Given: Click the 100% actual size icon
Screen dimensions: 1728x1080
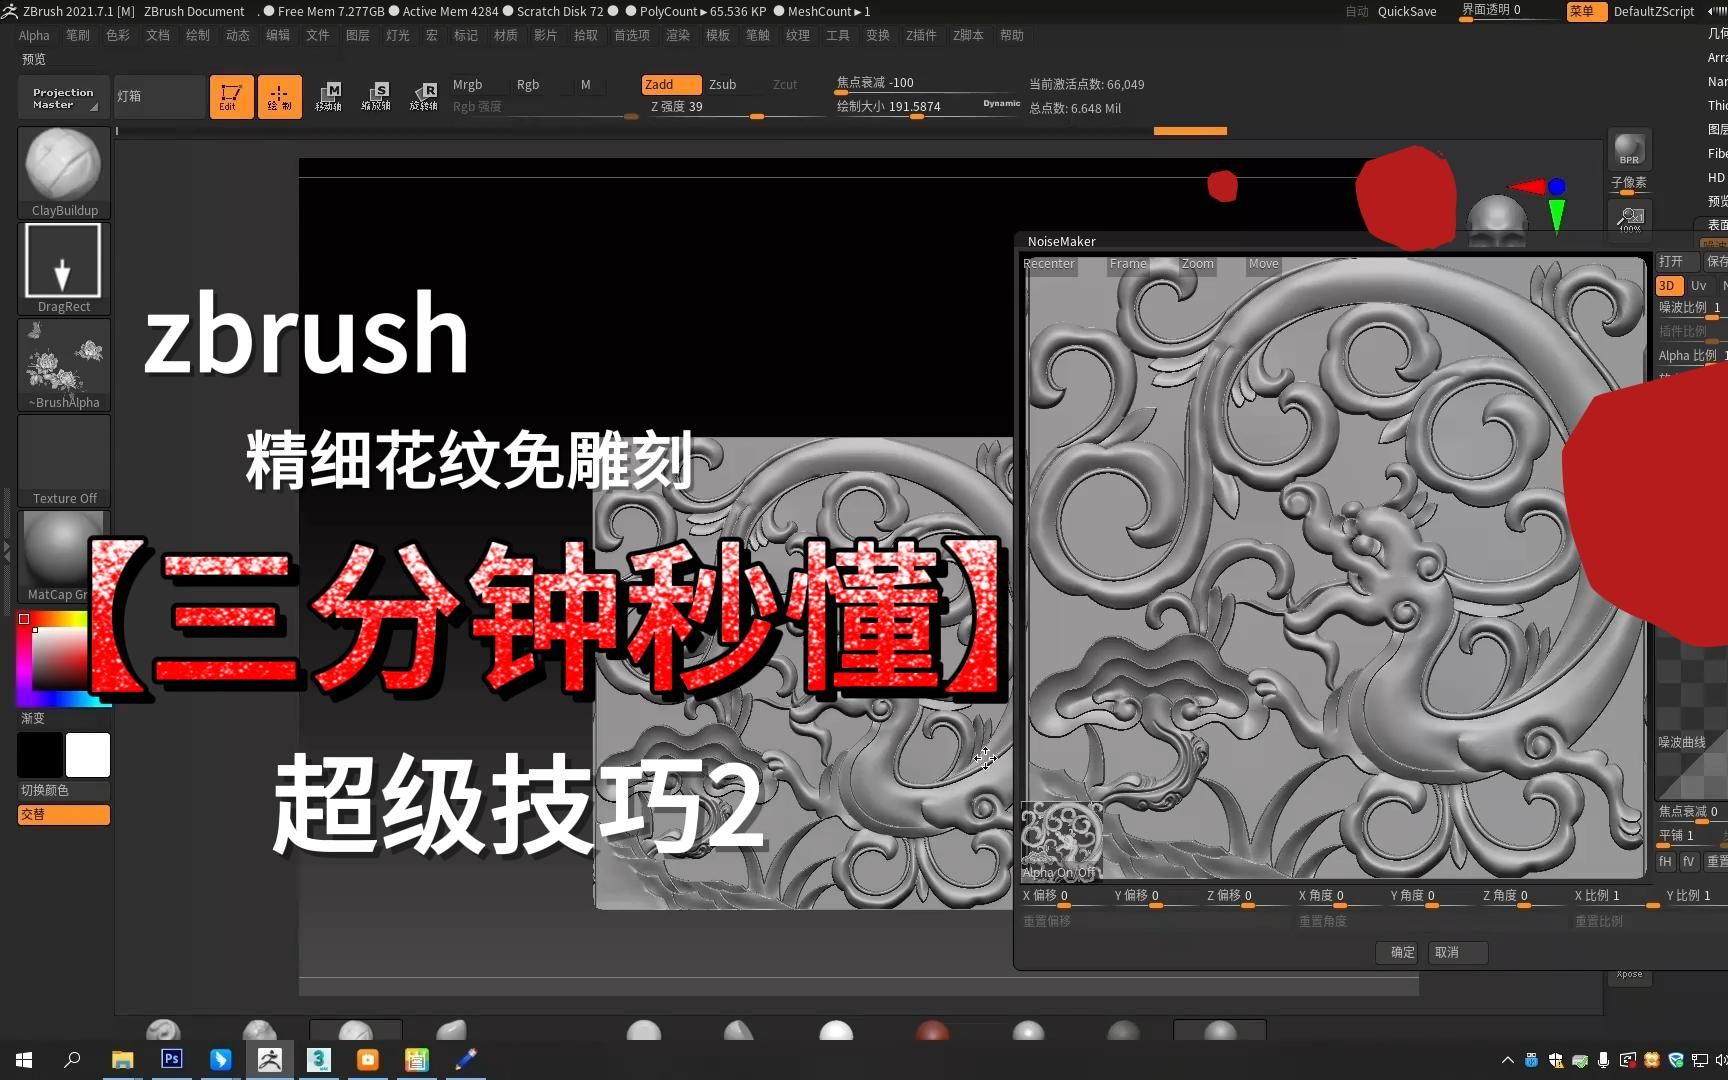Looking at the screenshot, I should tap(1630, 219).
